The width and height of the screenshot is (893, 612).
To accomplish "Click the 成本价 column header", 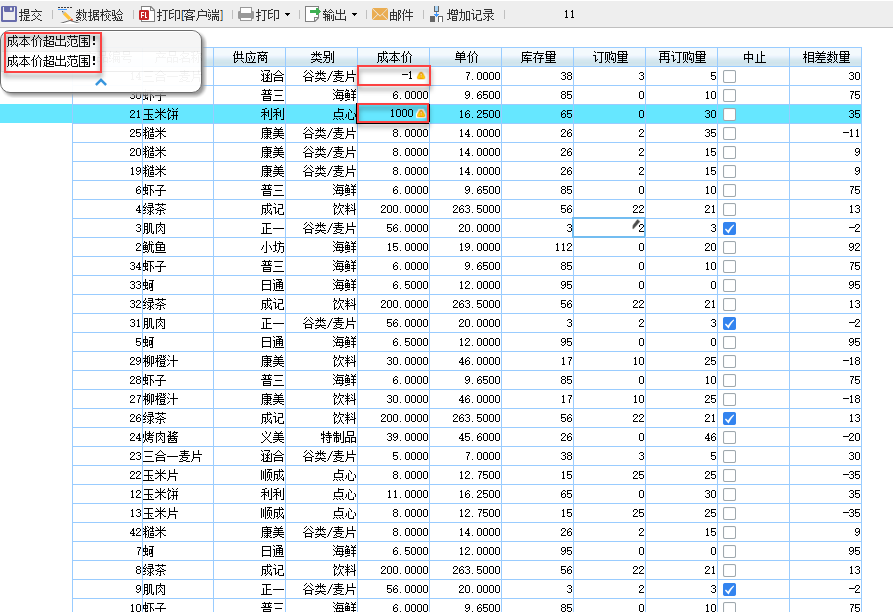I will click(x=394, y=57).
